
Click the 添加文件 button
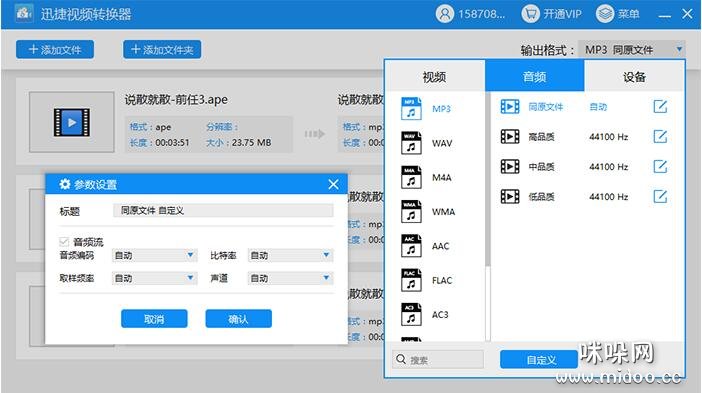[x=55, y=49]
